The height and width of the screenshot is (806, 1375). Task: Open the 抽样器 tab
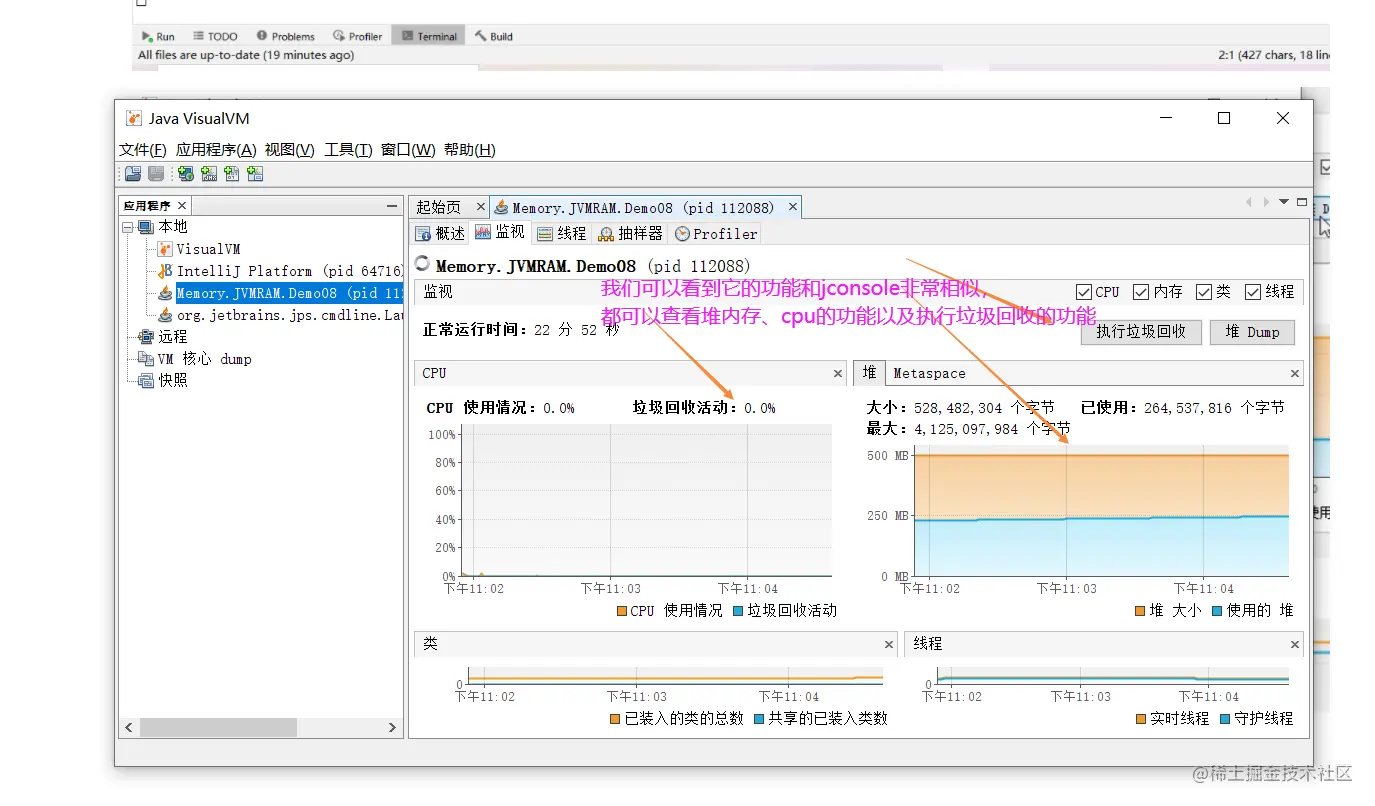(x=631, y=233)
